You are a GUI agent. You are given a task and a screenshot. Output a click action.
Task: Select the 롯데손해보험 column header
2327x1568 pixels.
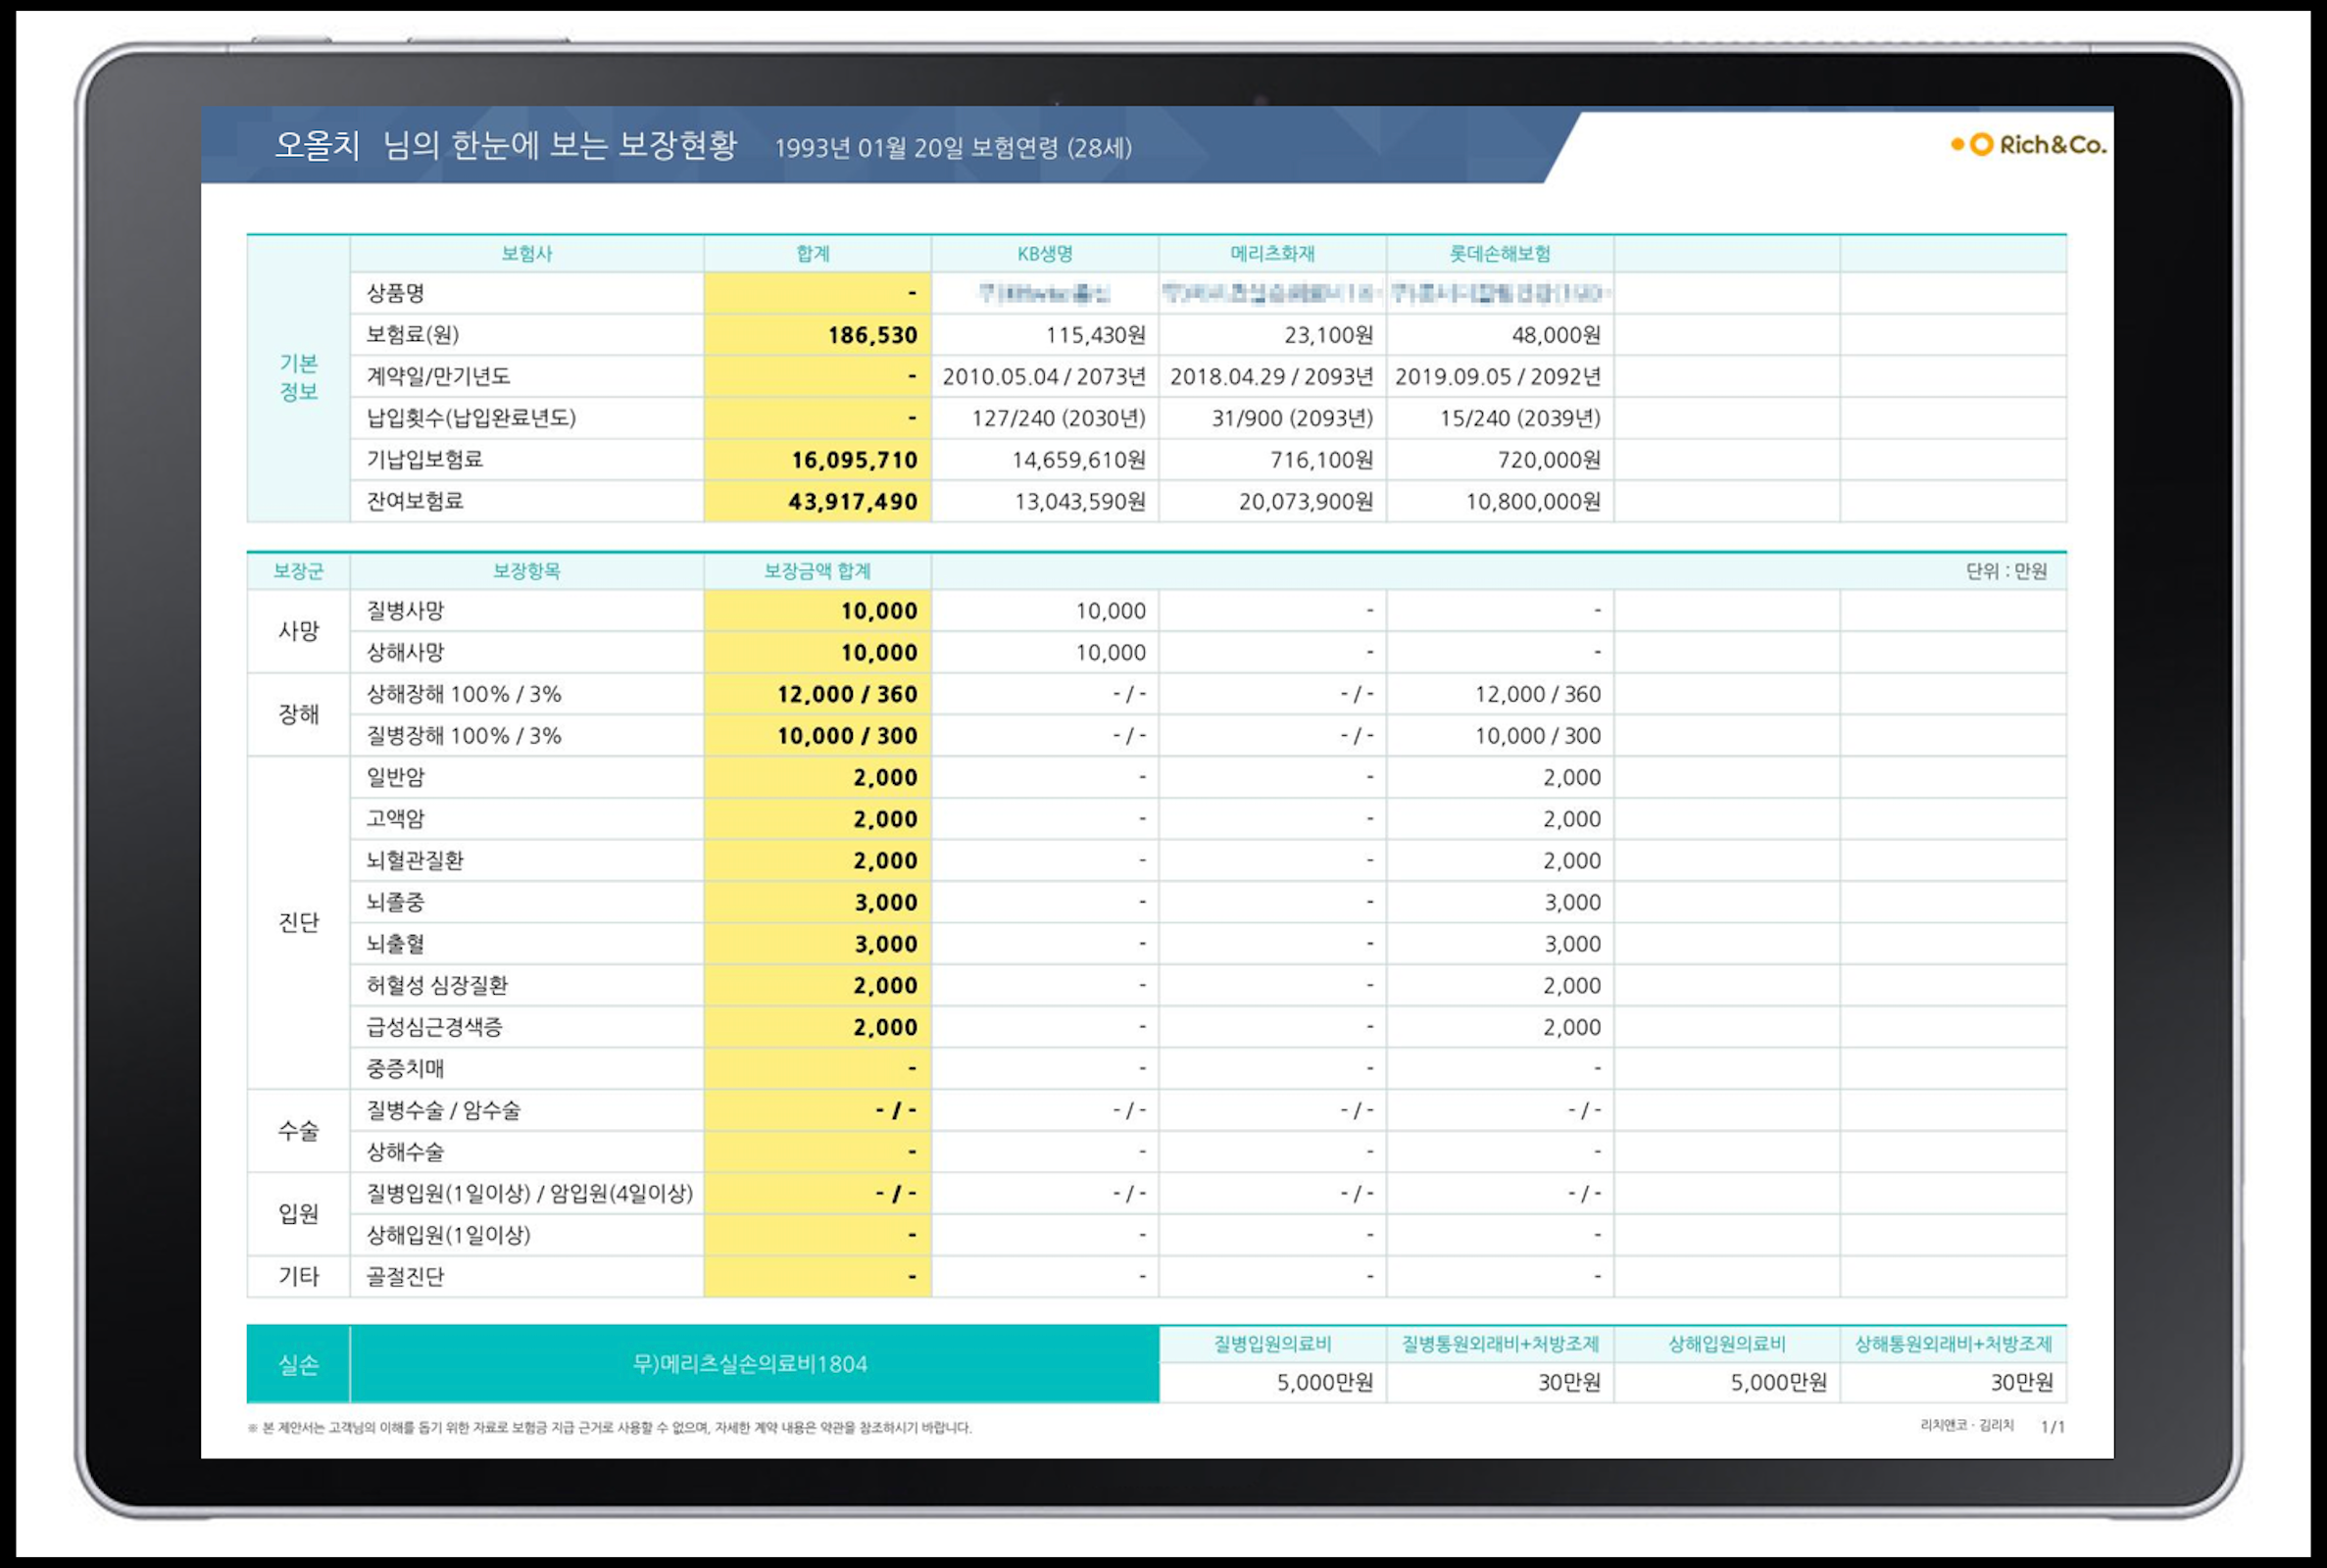(x=1499, y=254)
